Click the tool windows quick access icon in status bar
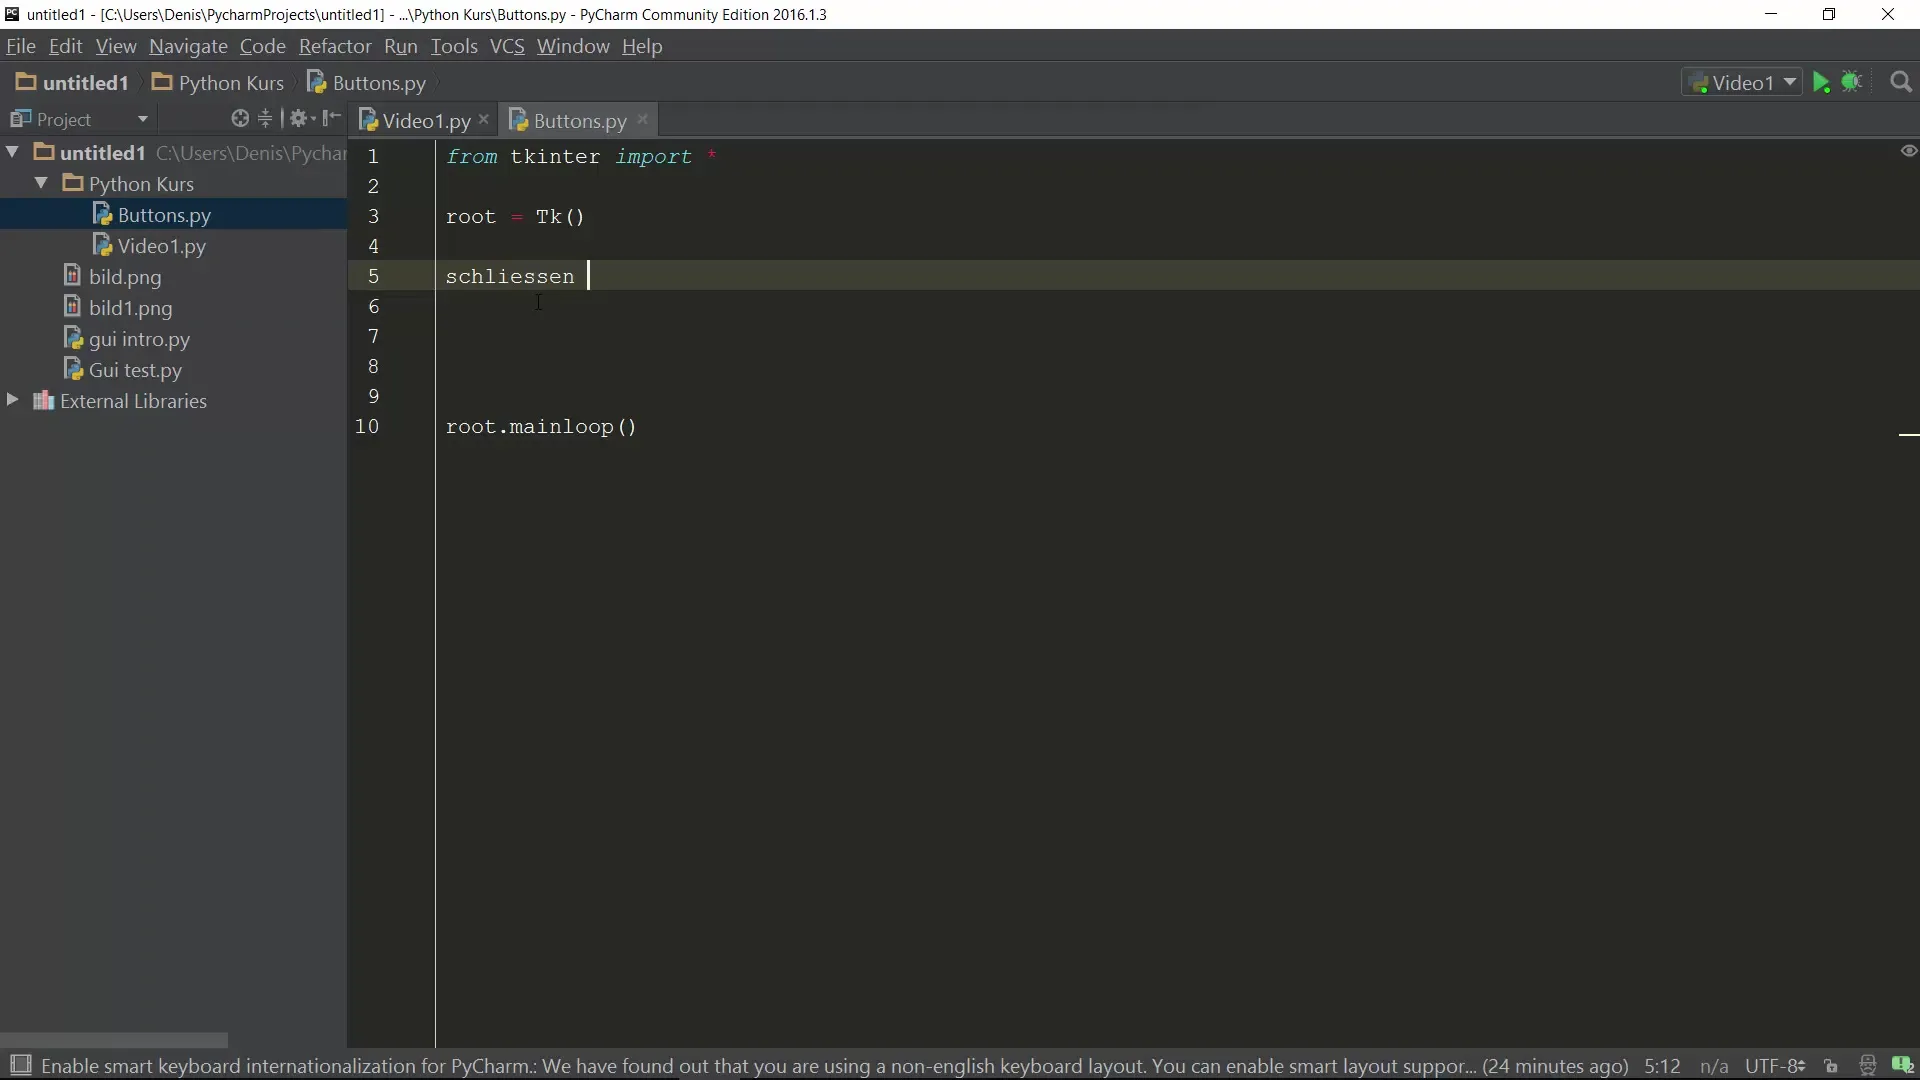 (x=20, y=1065)
